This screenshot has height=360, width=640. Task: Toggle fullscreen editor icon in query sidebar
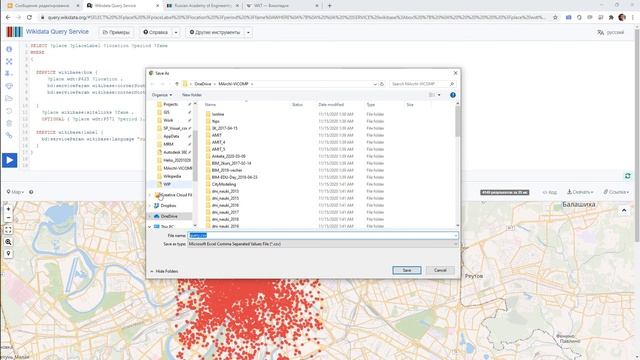[9, 61]
